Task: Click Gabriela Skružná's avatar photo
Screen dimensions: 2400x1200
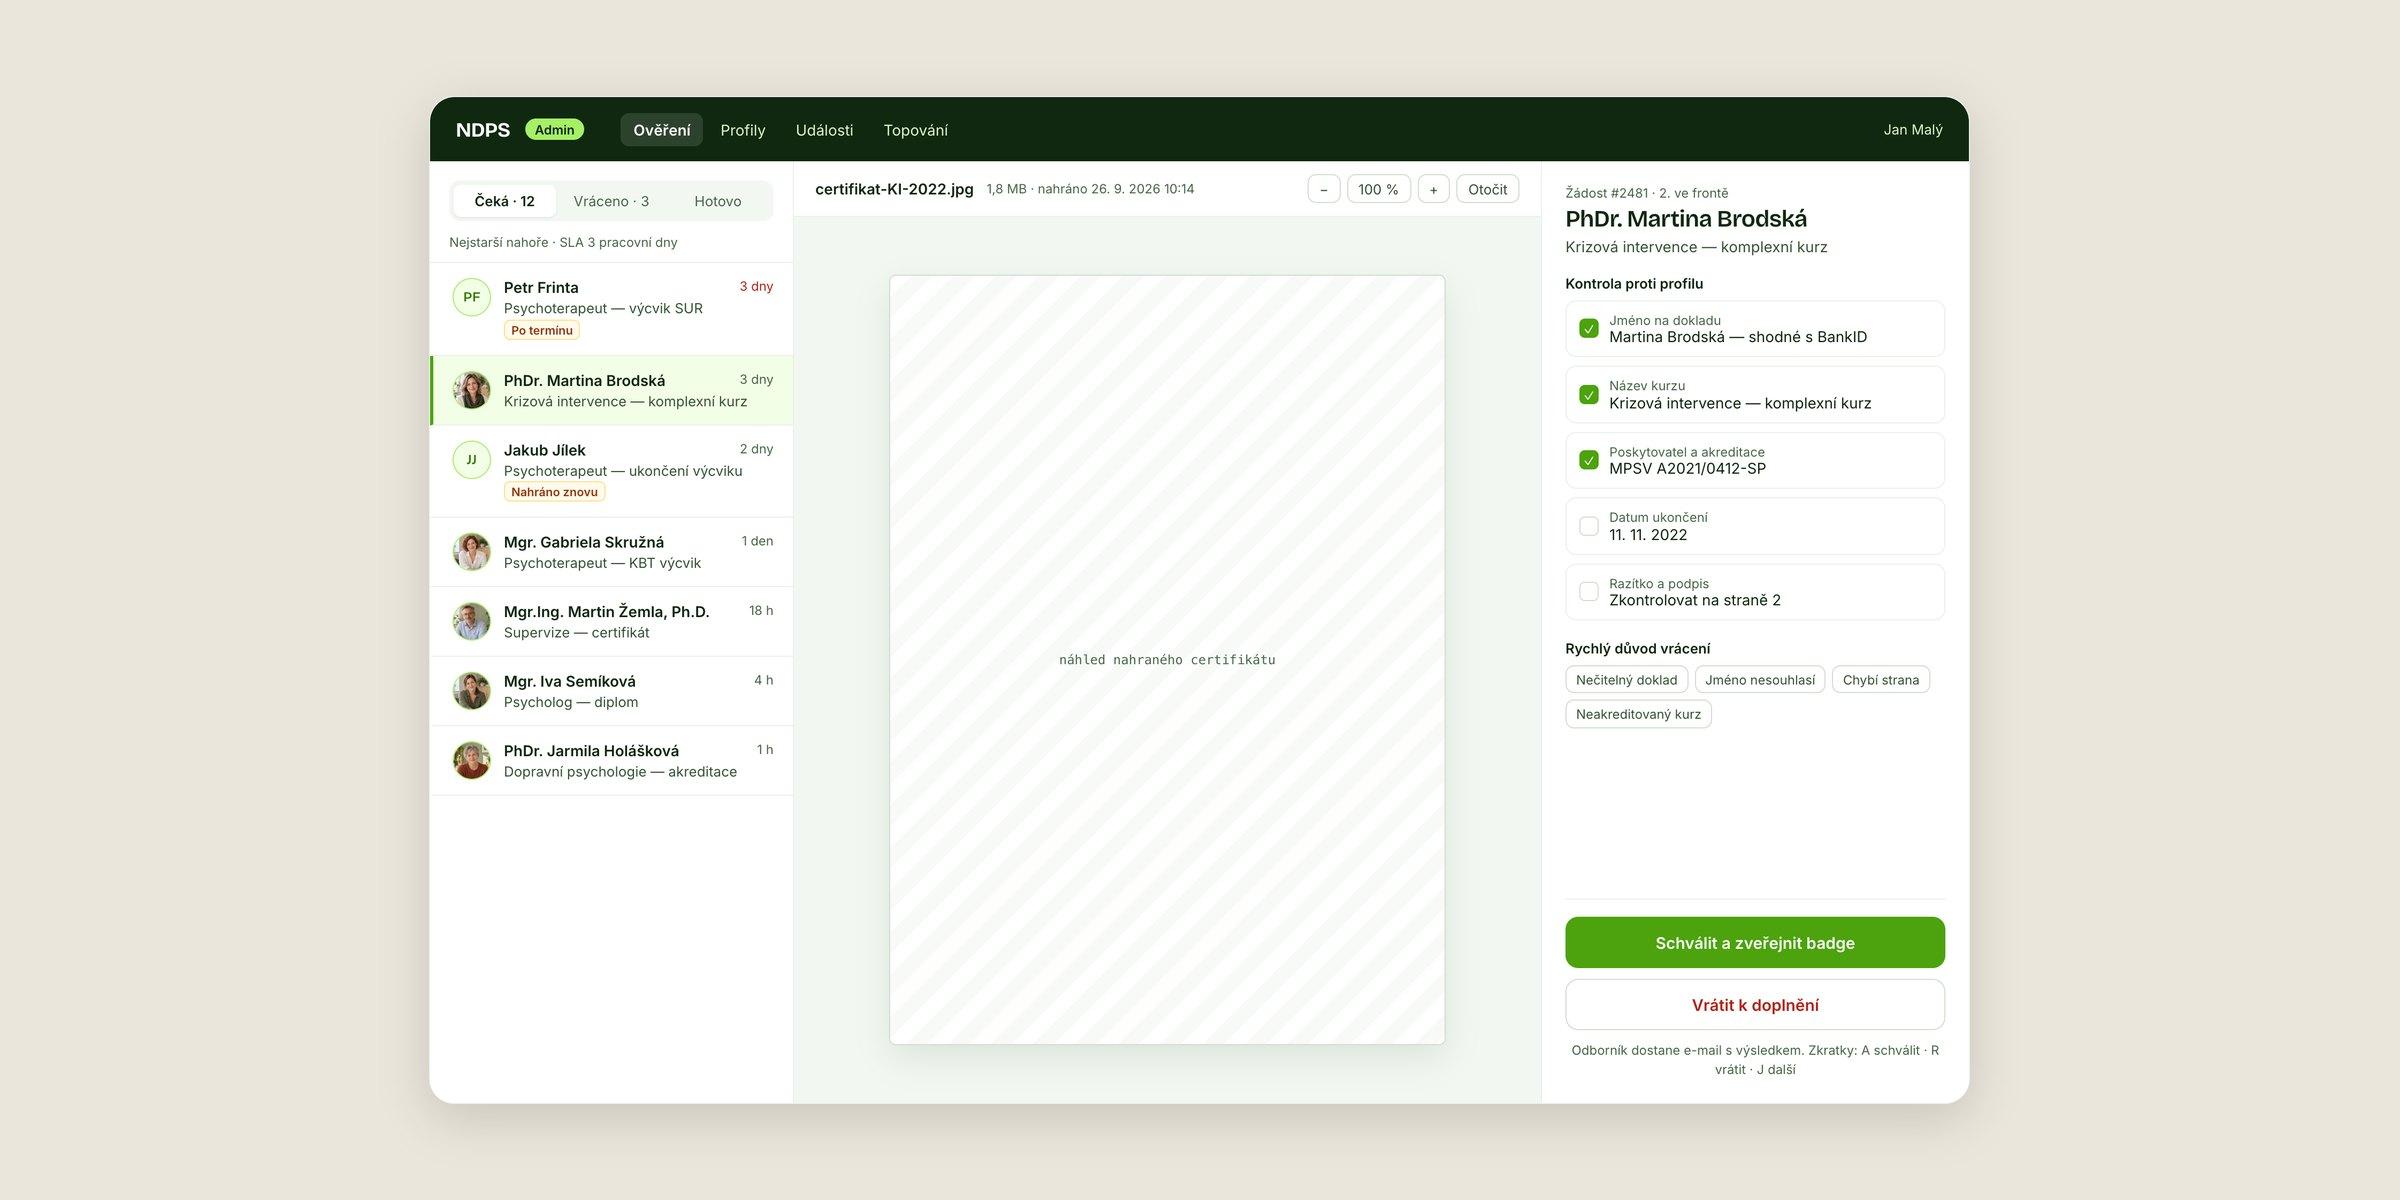Action: point(471,552)
